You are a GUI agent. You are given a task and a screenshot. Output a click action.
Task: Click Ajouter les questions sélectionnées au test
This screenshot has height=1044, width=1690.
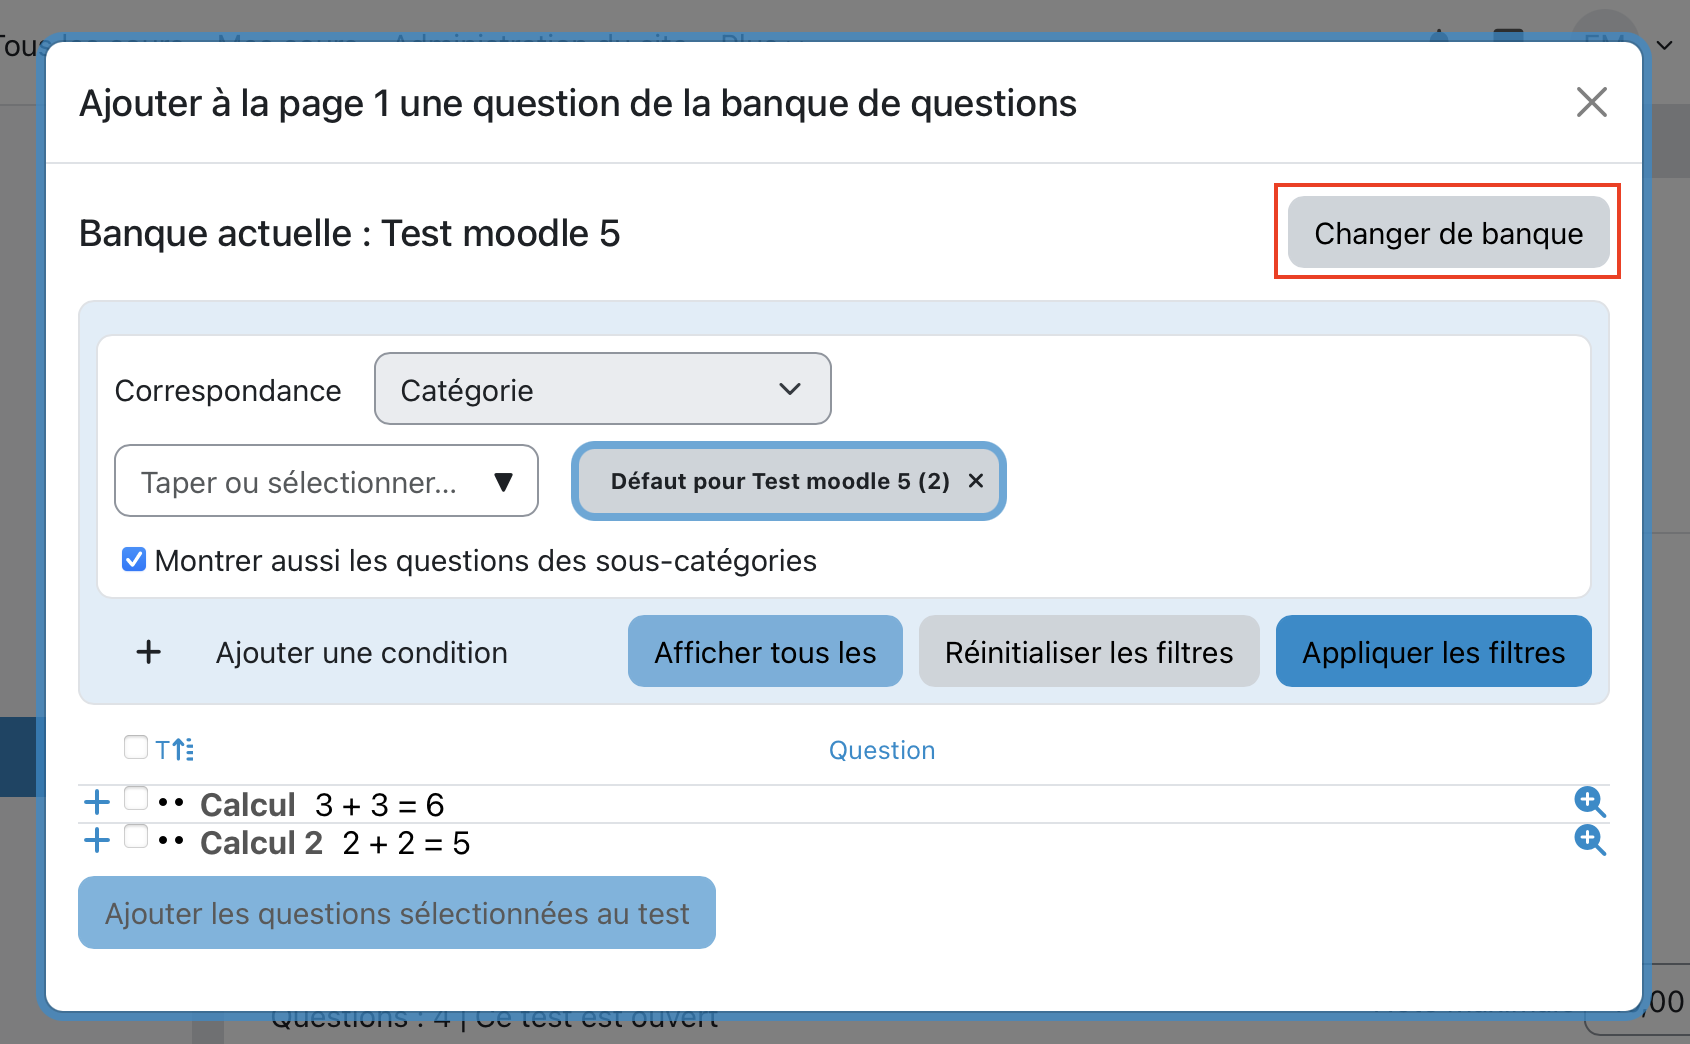point(397,913)
